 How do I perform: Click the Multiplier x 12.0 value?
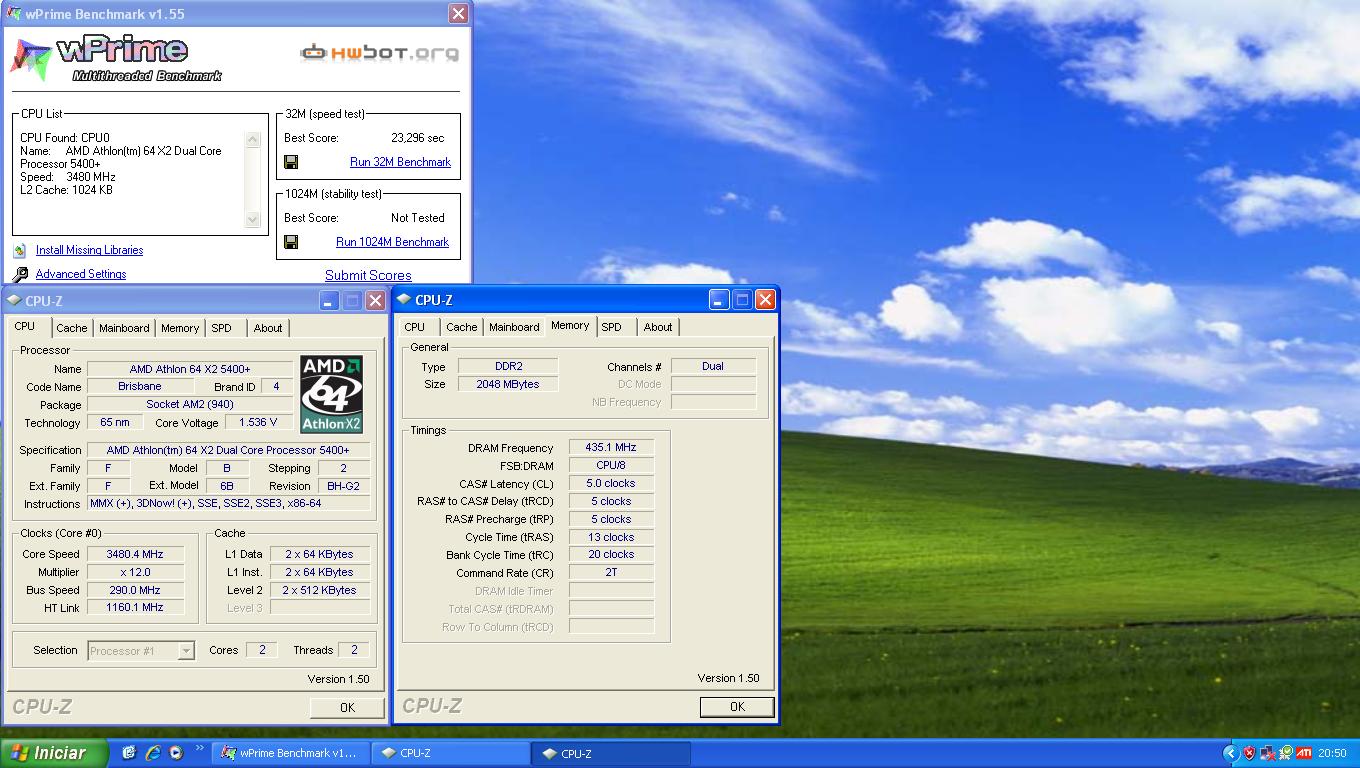pos(135,572)
